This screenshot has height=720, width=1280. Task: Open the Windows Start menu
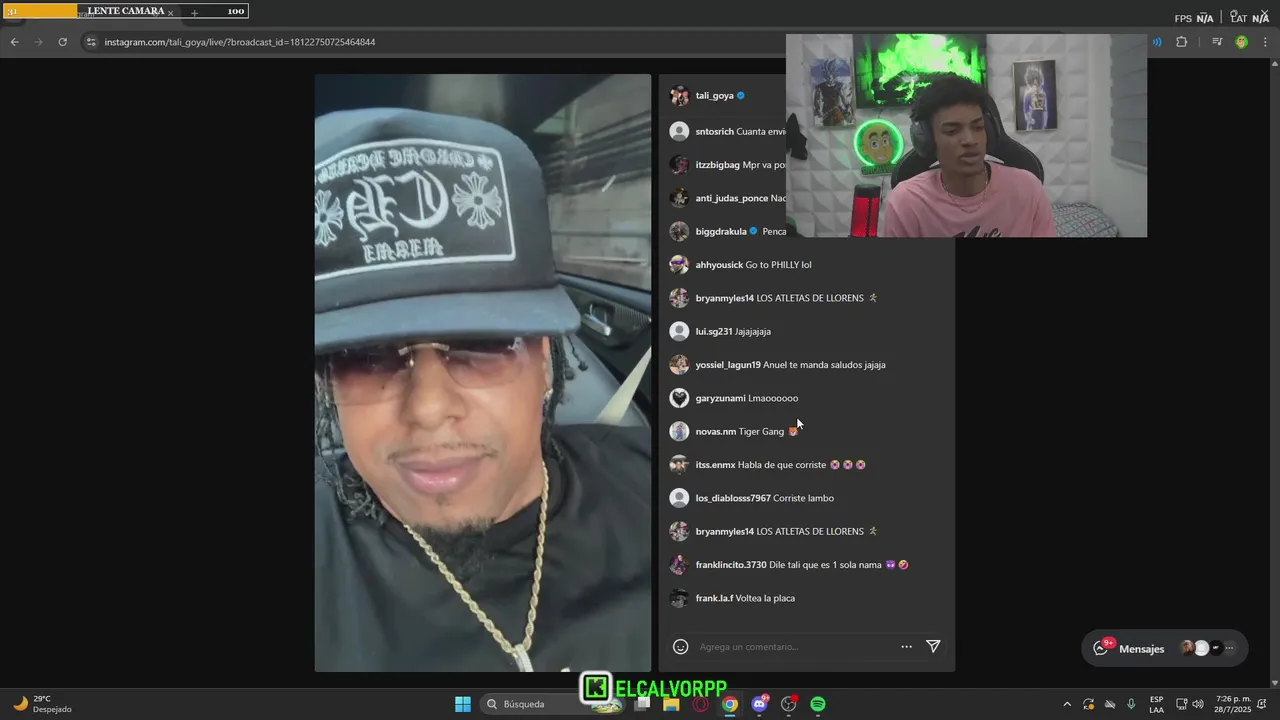(x=463, y=704)
